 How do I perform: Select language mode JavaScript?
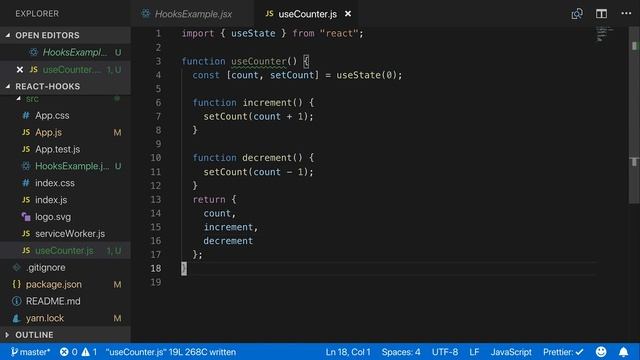511,352
